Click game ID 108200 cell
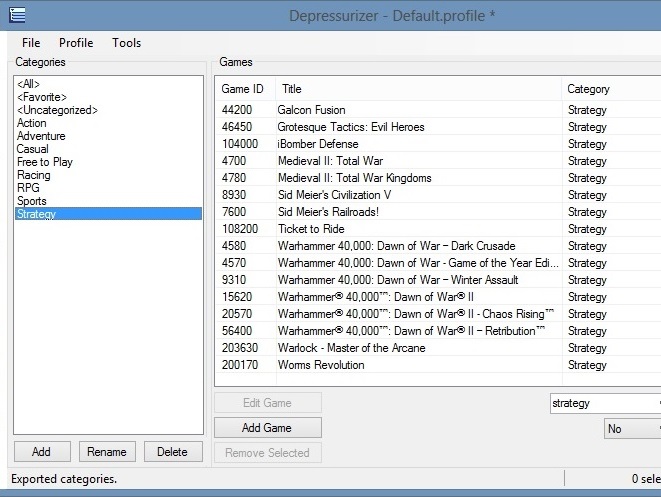This screenshot has width=661, height=497. pyautogui.click(x=240, y=229)
